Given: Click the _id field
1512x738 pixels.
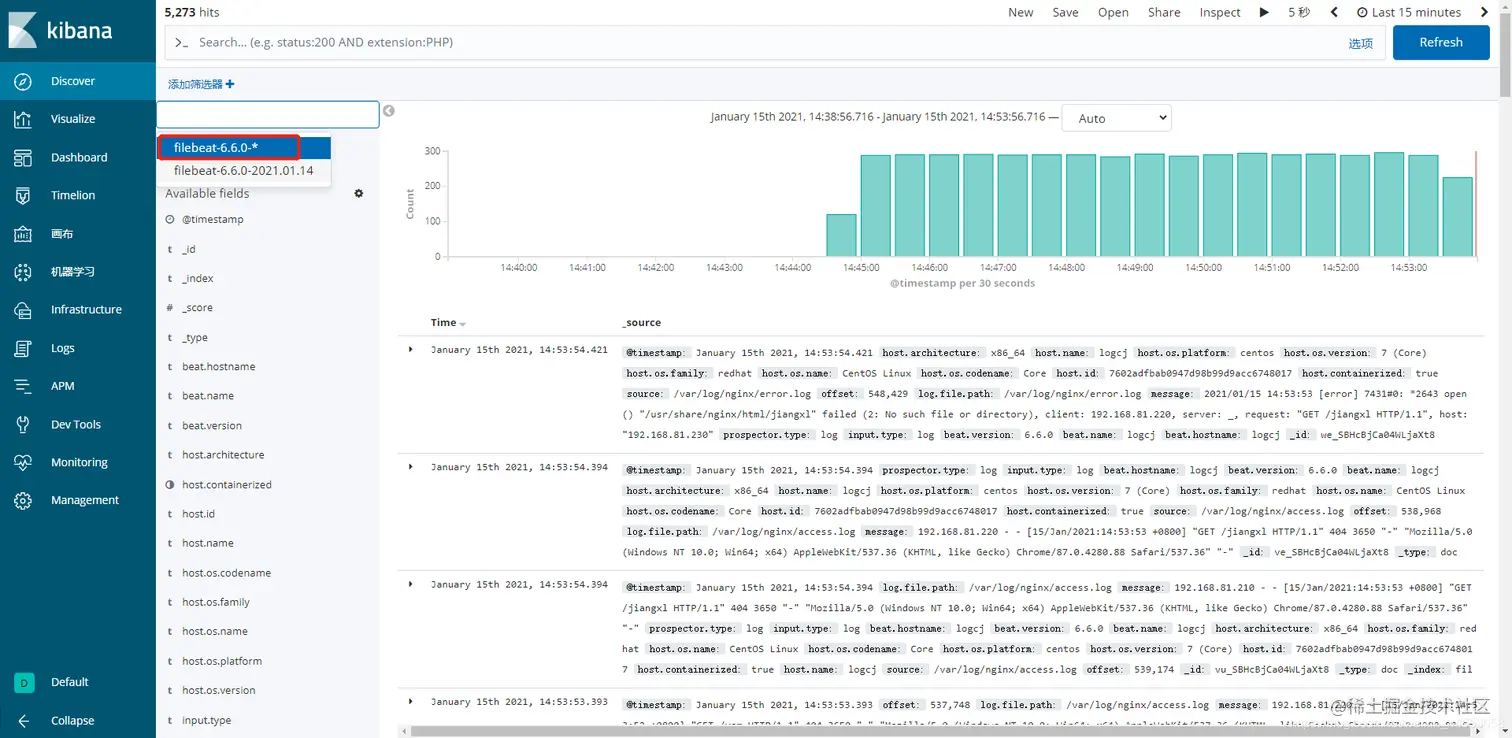Looking at the screenshot, I should coord(188,249).
